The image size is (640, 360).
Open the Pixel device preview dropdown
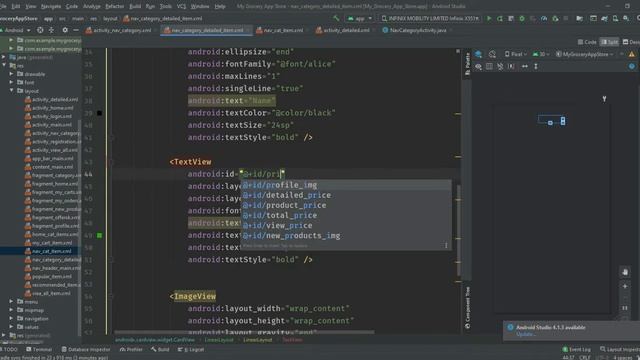tap(516, 54)
